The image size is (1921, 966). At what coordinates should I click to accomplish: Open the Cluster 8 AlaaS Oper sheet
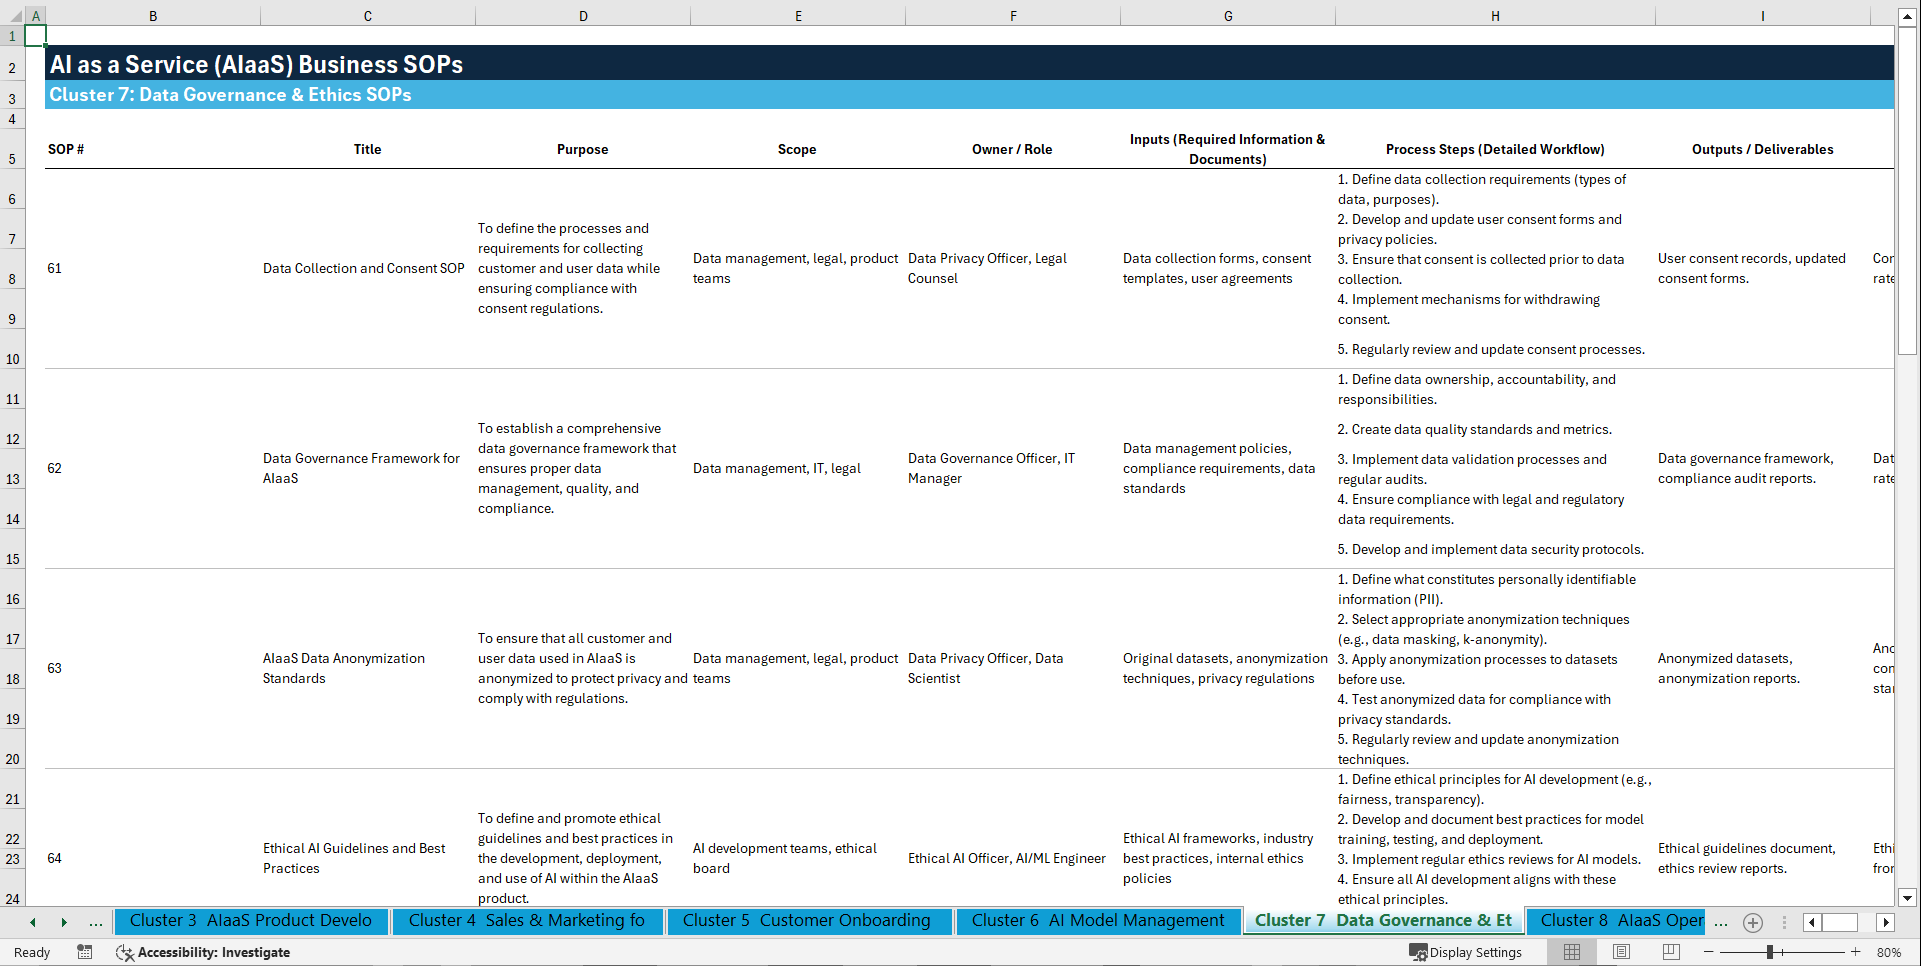click(x=1616, y=921)
